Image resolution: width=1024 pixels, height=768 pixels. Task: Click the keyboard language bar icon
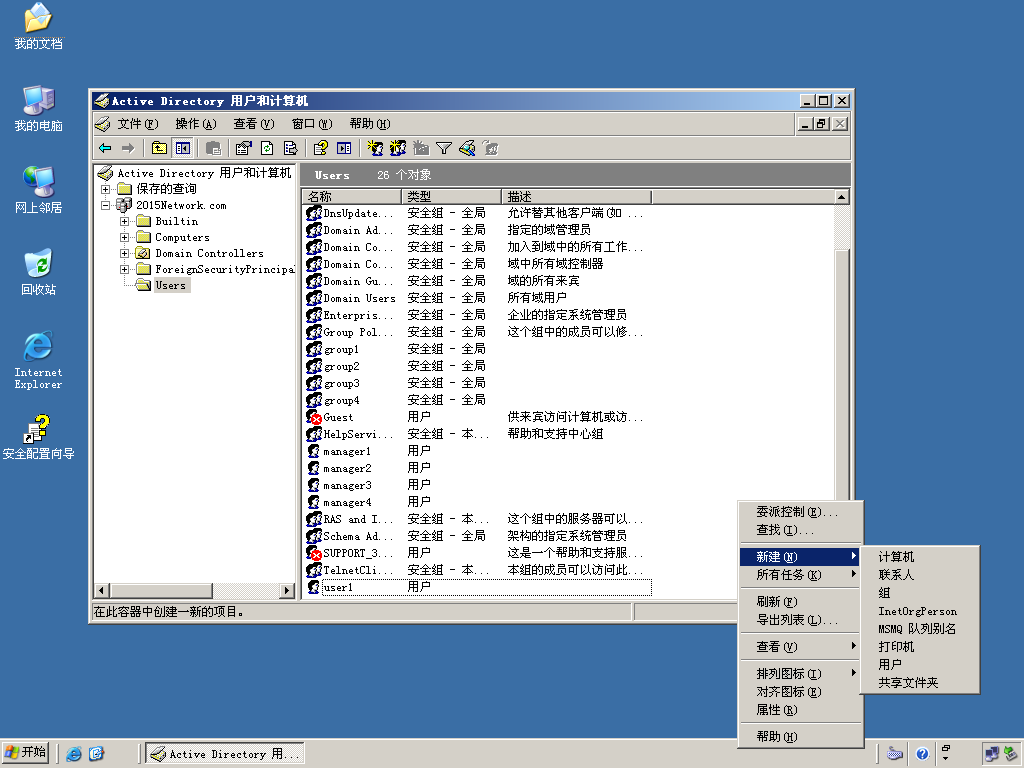[x=895, y=754]
